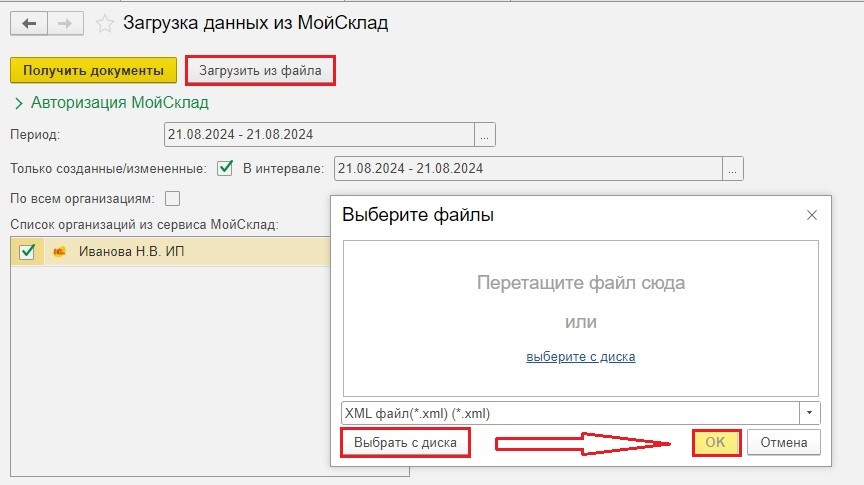Click into the Период date field
Viewport: 864px width, 485px height.
(318, 134)
